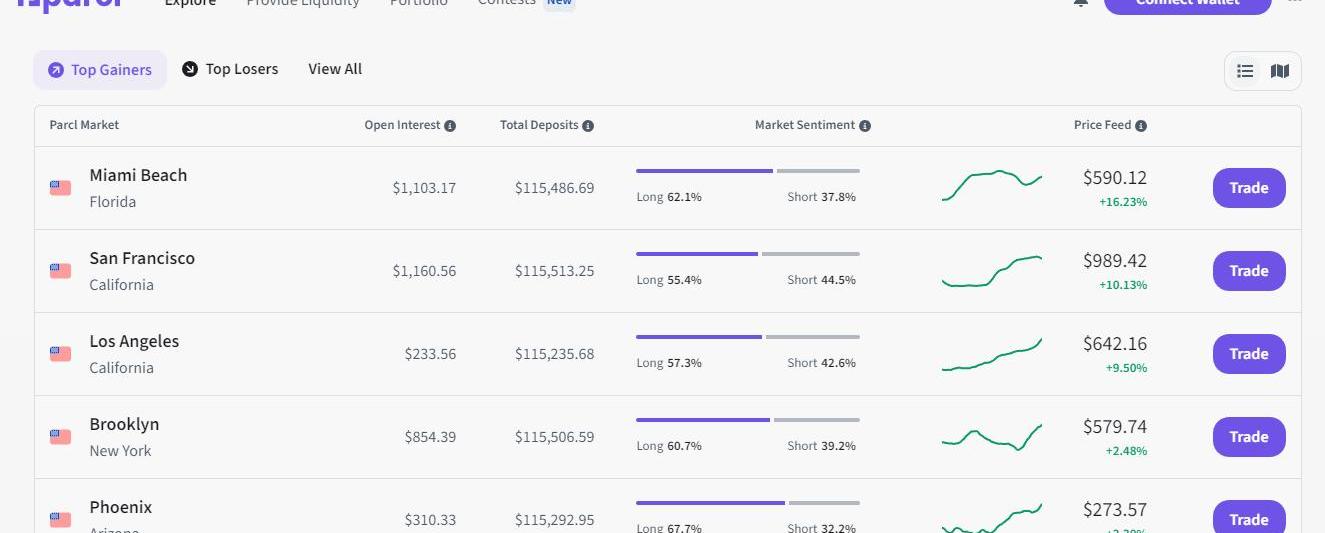The image size is (1325, 533).
Task: Click Trade button for Brooklyn
Action: click(x=1249, y=437)
